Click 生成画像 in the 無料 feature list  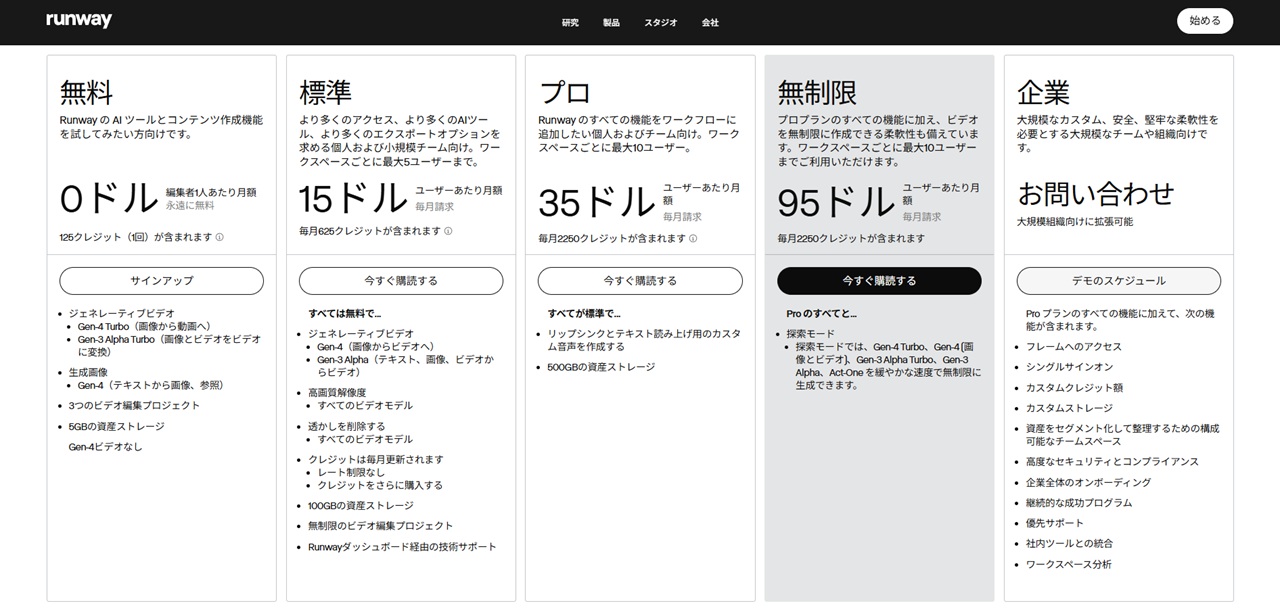(87, 372)
